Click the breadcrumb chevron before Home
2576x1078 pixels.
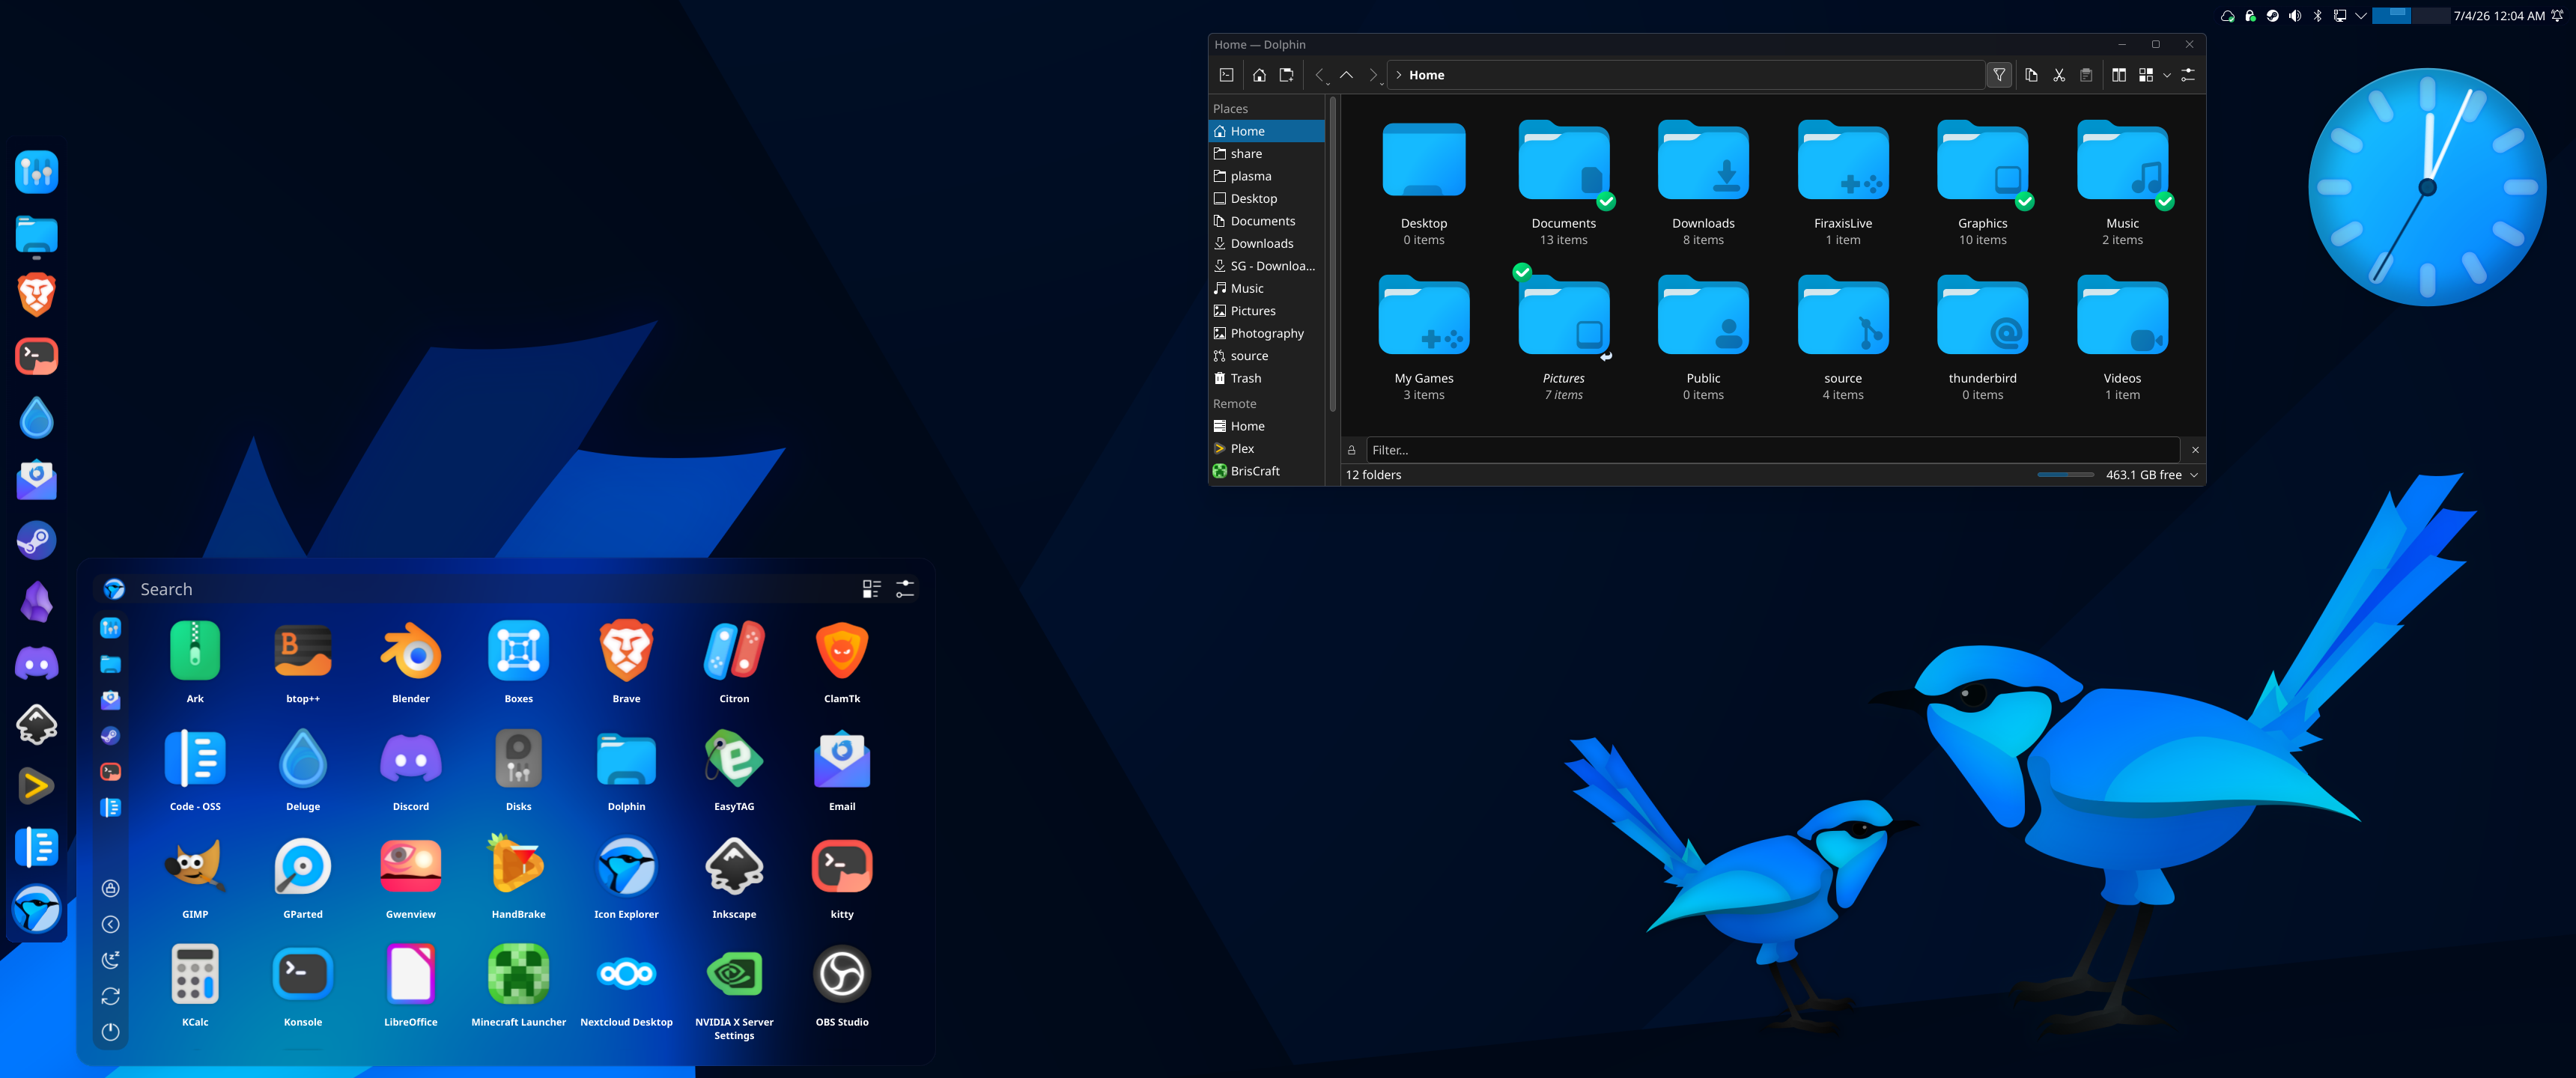pyautogui.click(x=1399, y=75)
